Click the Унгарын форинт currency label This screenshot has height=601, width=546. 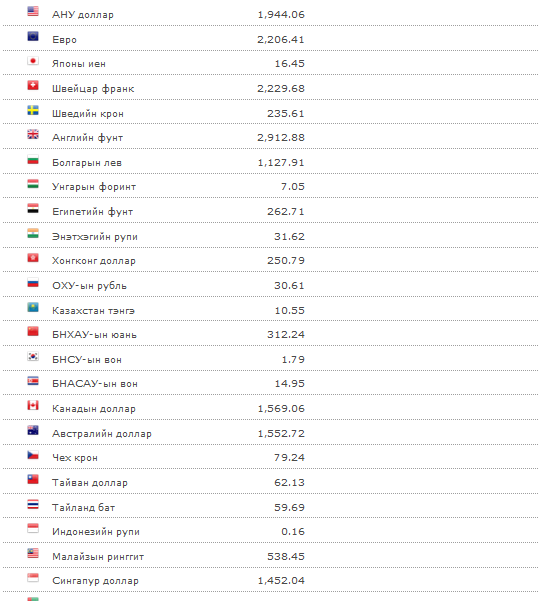(x=94, y=187)
